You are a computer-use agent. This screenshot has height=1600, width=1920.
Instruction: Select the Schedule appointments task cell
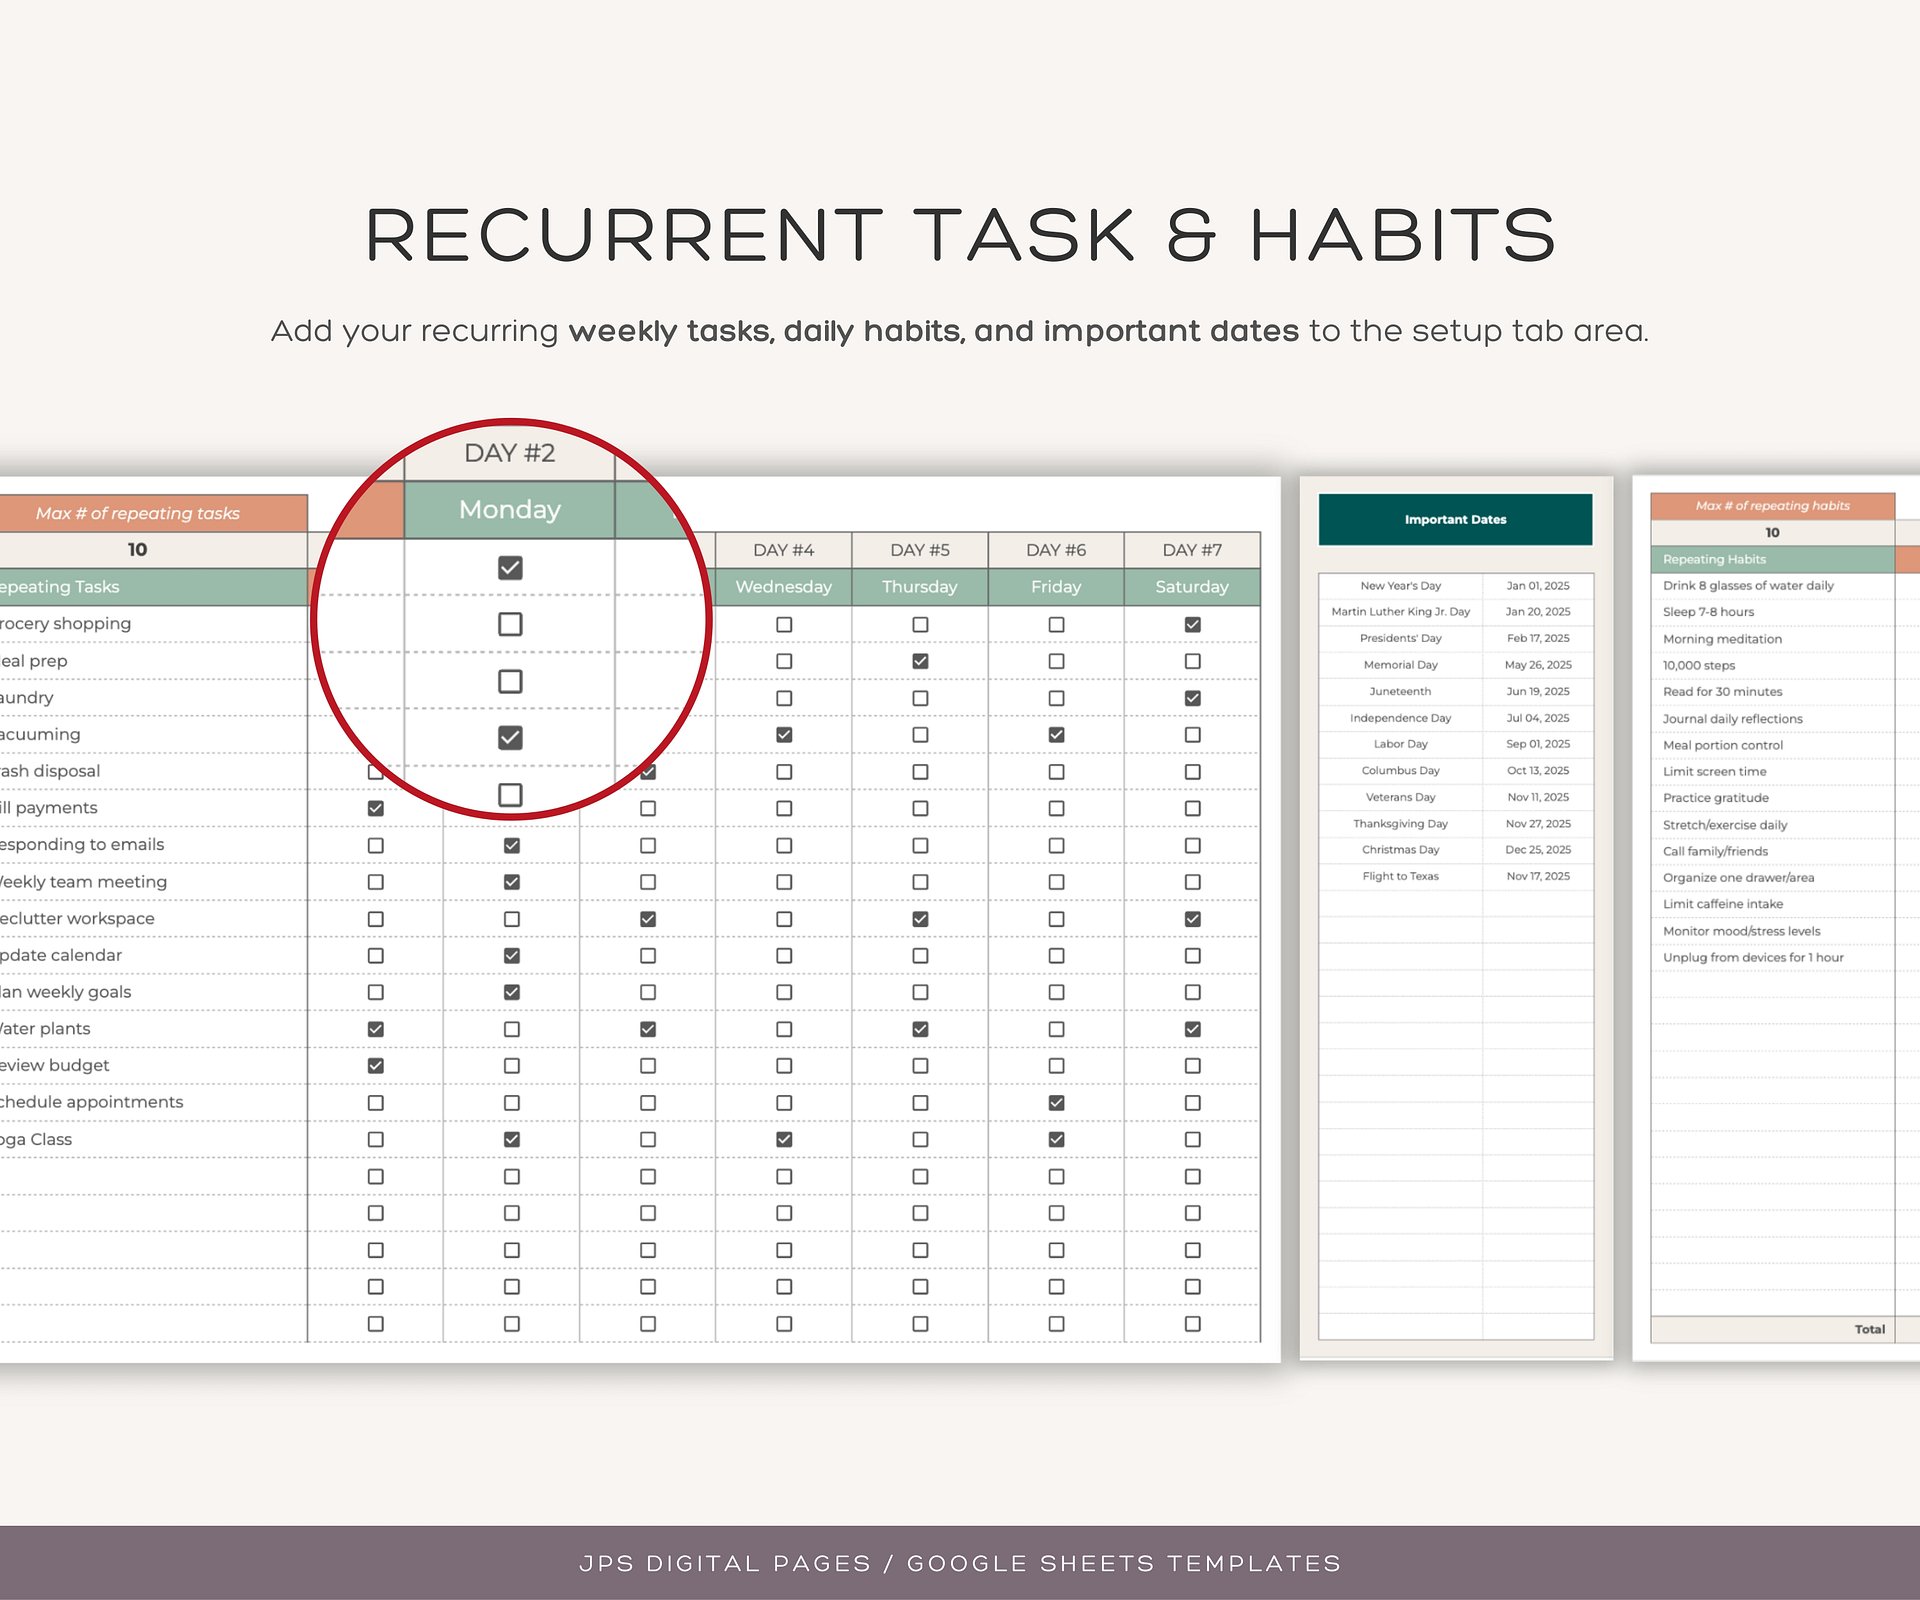pos(153,1102)
